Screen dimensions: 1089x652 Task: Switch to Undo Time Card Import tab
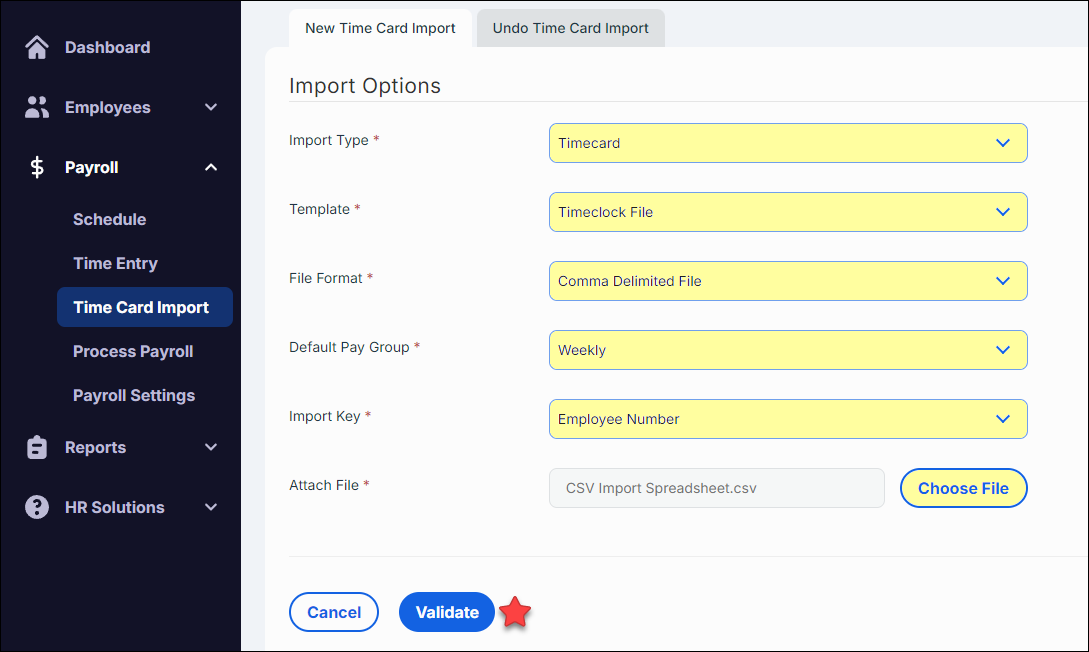pos(570,28)
